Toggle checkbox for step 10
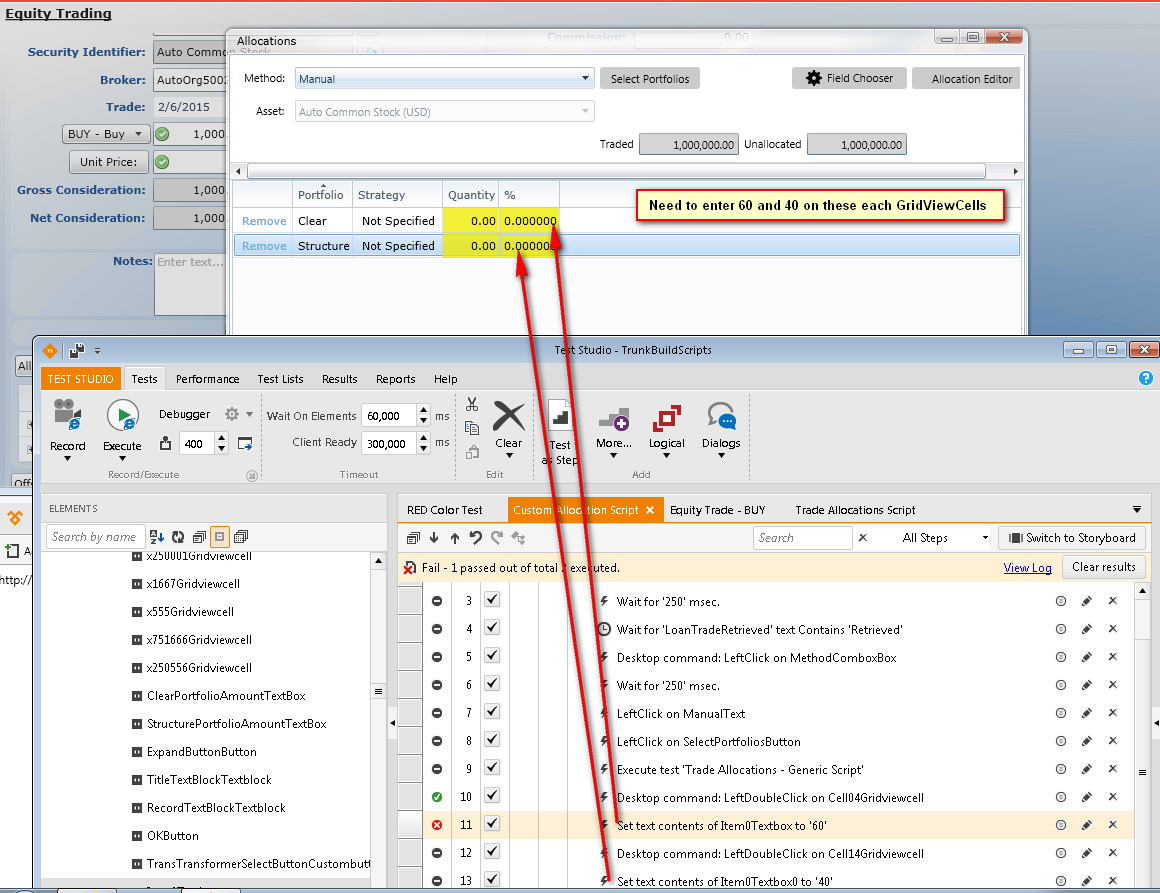The width and height of the screenshot is (1160, 893). point(492,796)
